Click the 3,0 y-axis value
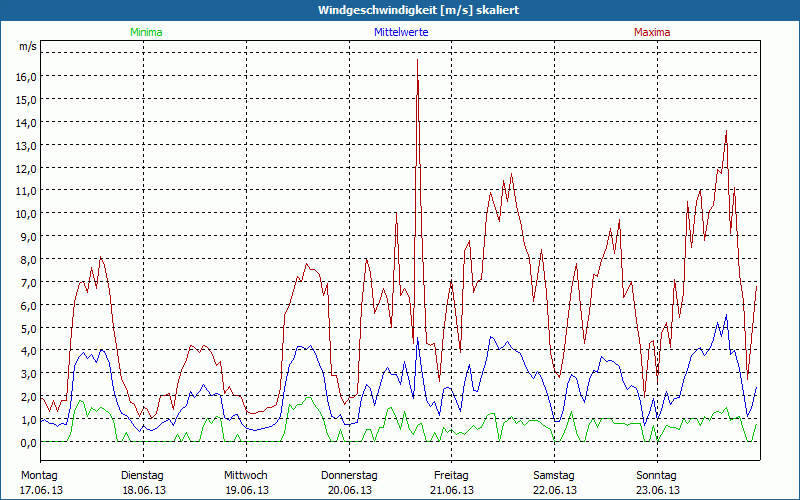Image resolution: width=800 pixels, height=500 pixels. coord(30,374)
